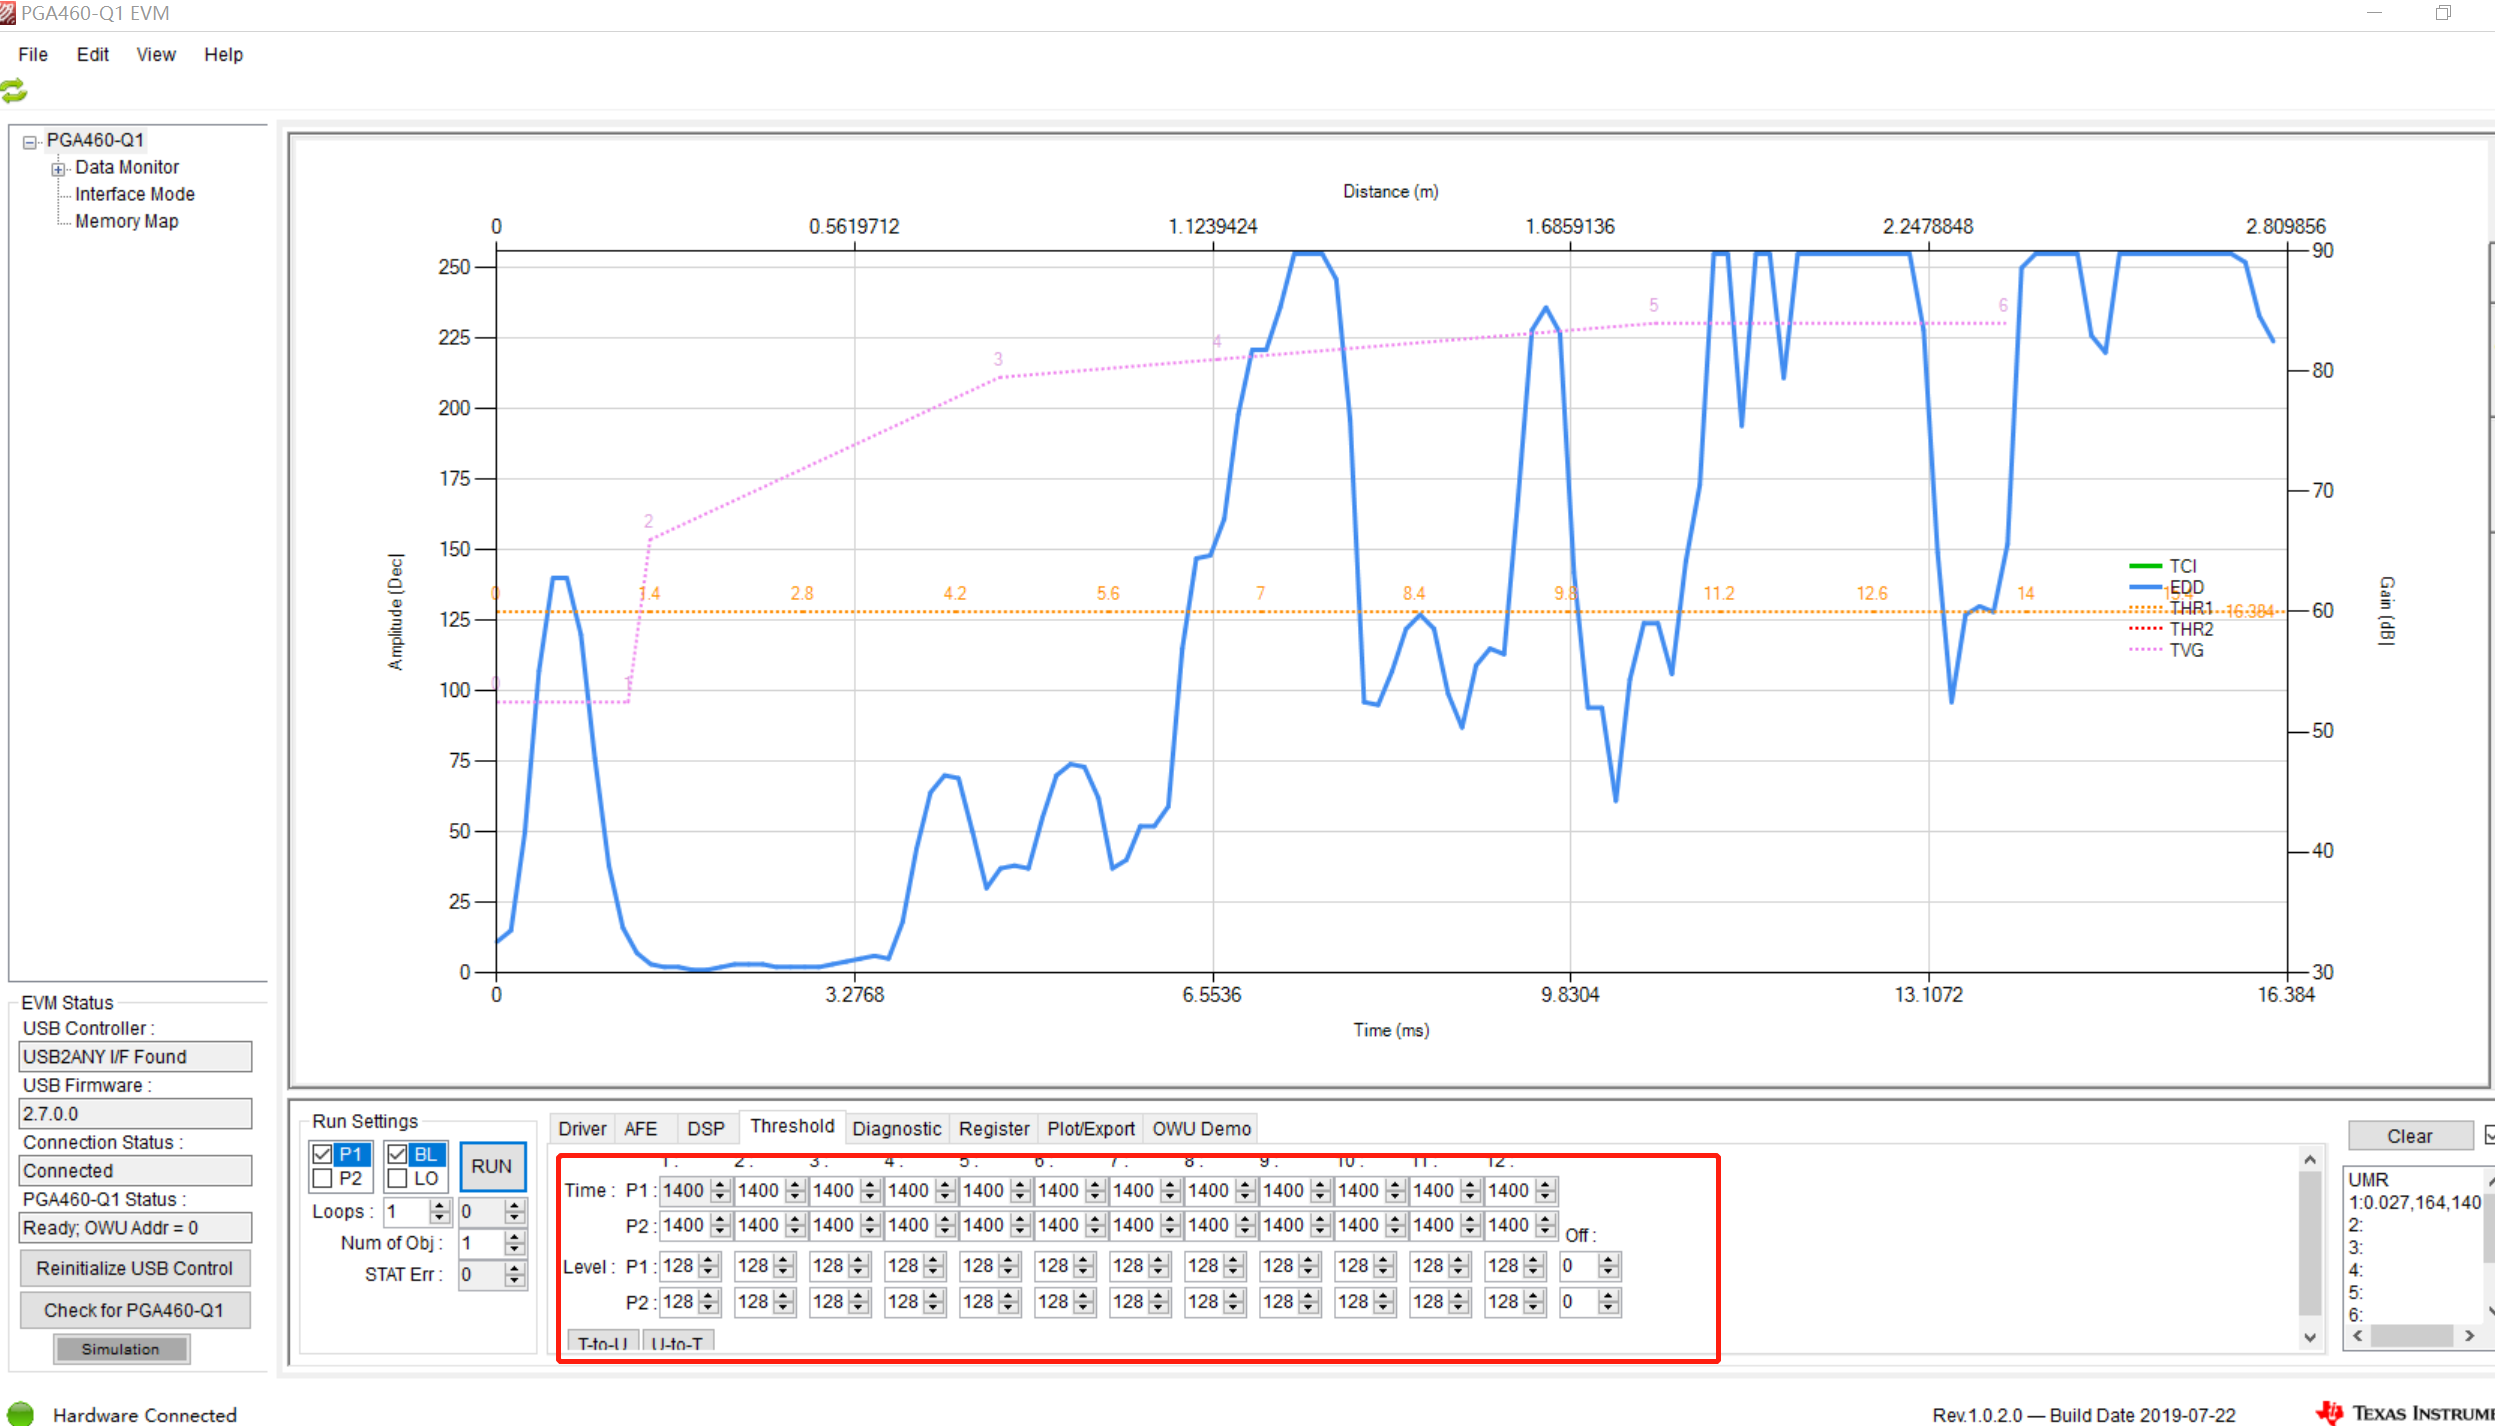The width and height of the screenshot is (2495, 1426).
Task: Uncheck the BL checkbox in Run Settings
Action: pos(399,1153)
